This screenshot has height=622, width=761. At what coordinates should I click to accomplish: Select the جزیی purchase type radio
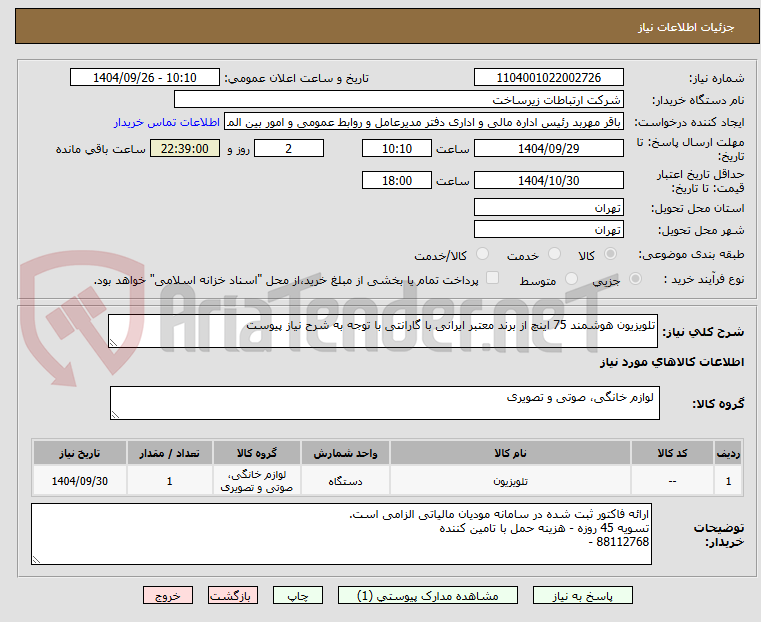tap(635, 278)
